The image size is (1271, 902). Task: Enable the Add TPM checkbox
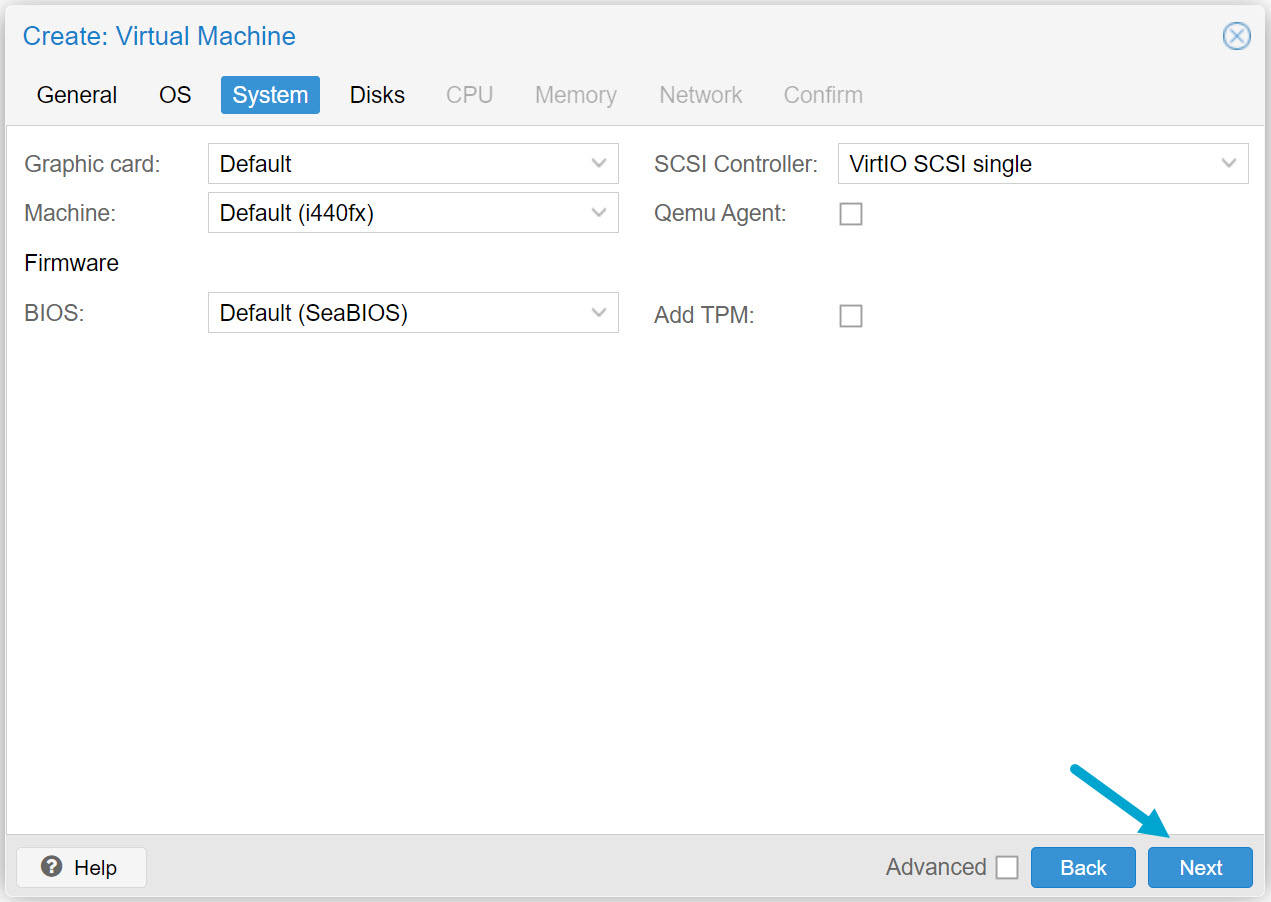click(x=850, y=315)
